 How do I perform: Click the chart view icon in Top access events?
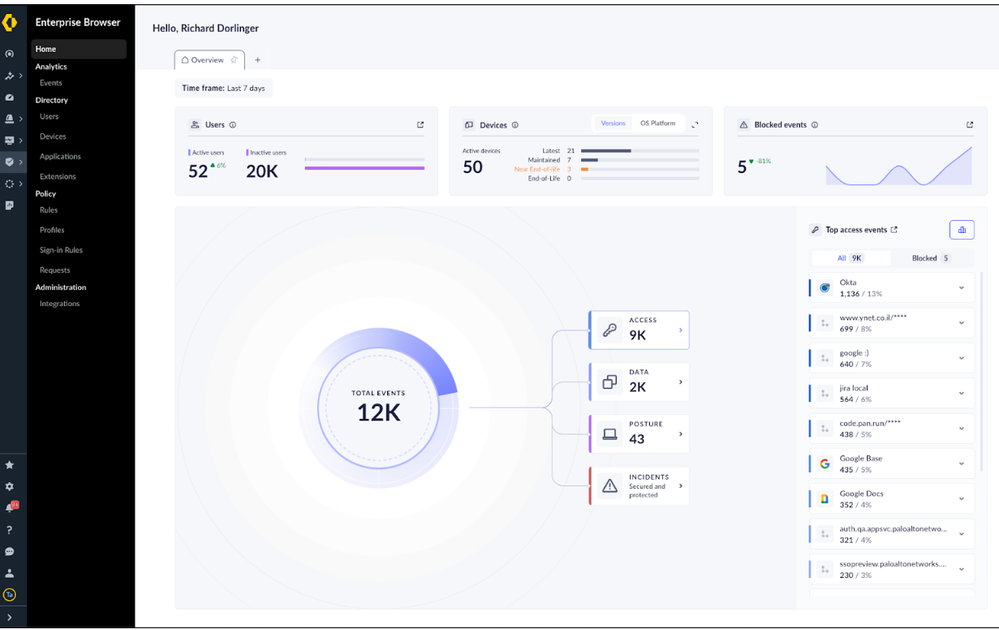[961, 230]
